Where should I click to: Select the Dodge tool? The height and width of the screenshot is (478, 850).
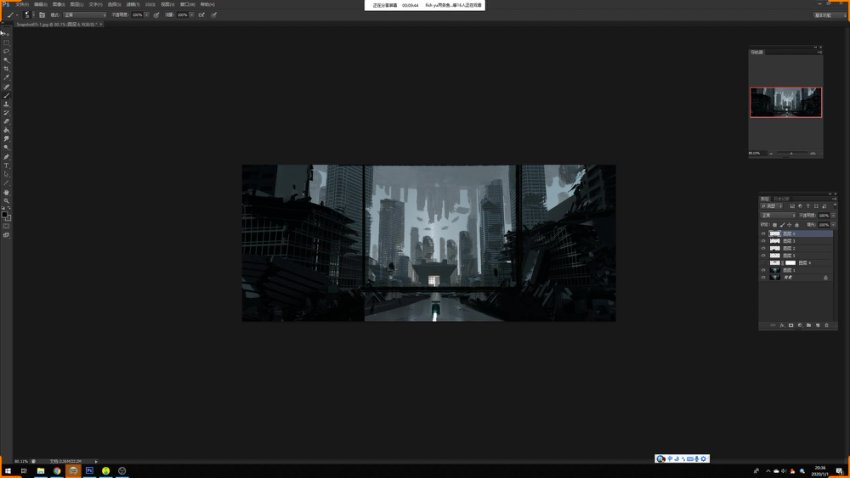[7, 147]
